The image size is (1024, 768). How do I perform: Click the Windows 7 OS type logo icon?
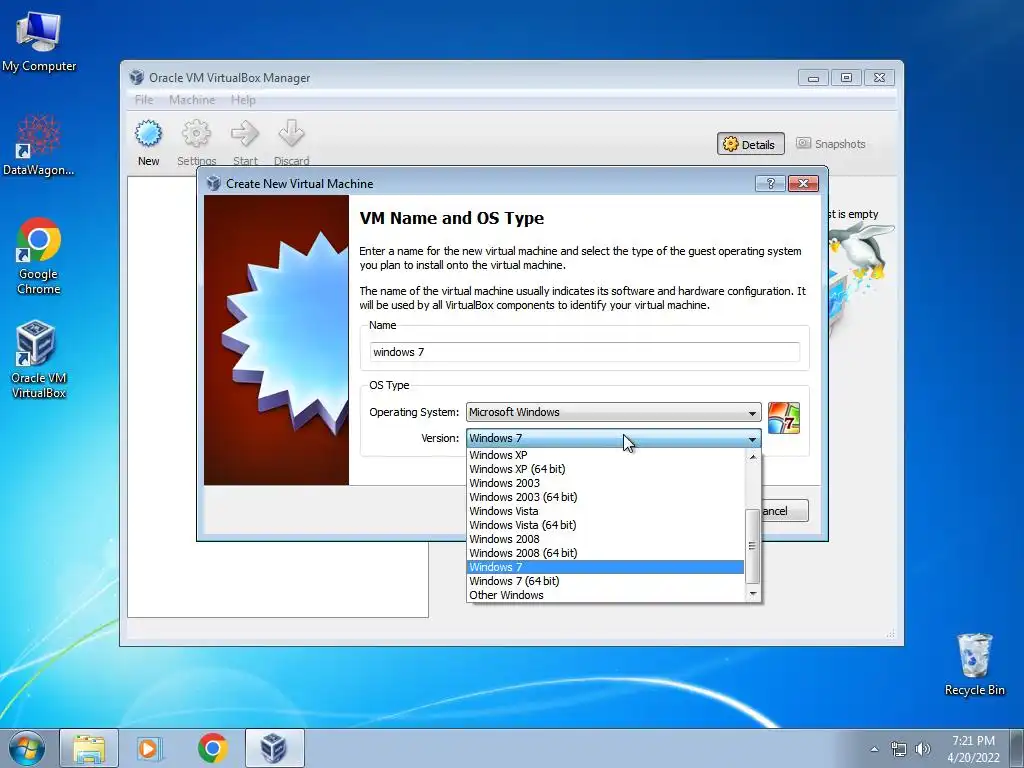click(784, 418)
